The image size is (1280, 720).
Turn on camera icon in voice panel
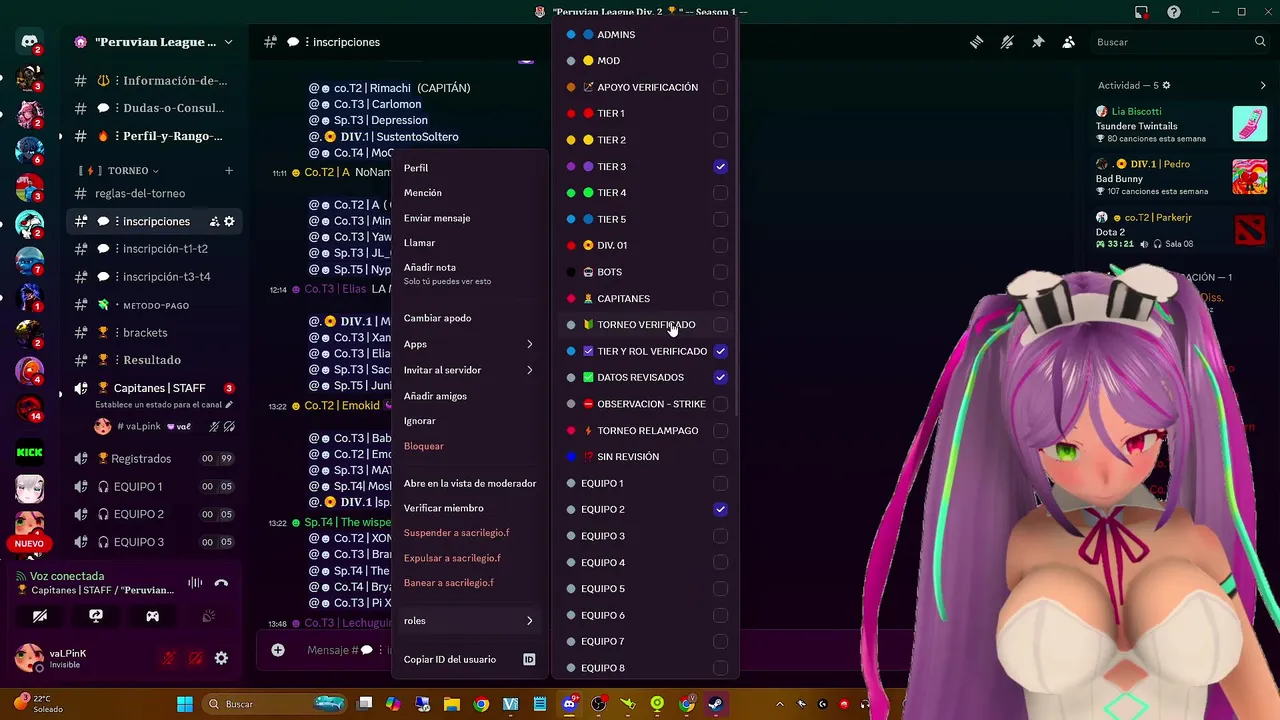tap(40, 617)
